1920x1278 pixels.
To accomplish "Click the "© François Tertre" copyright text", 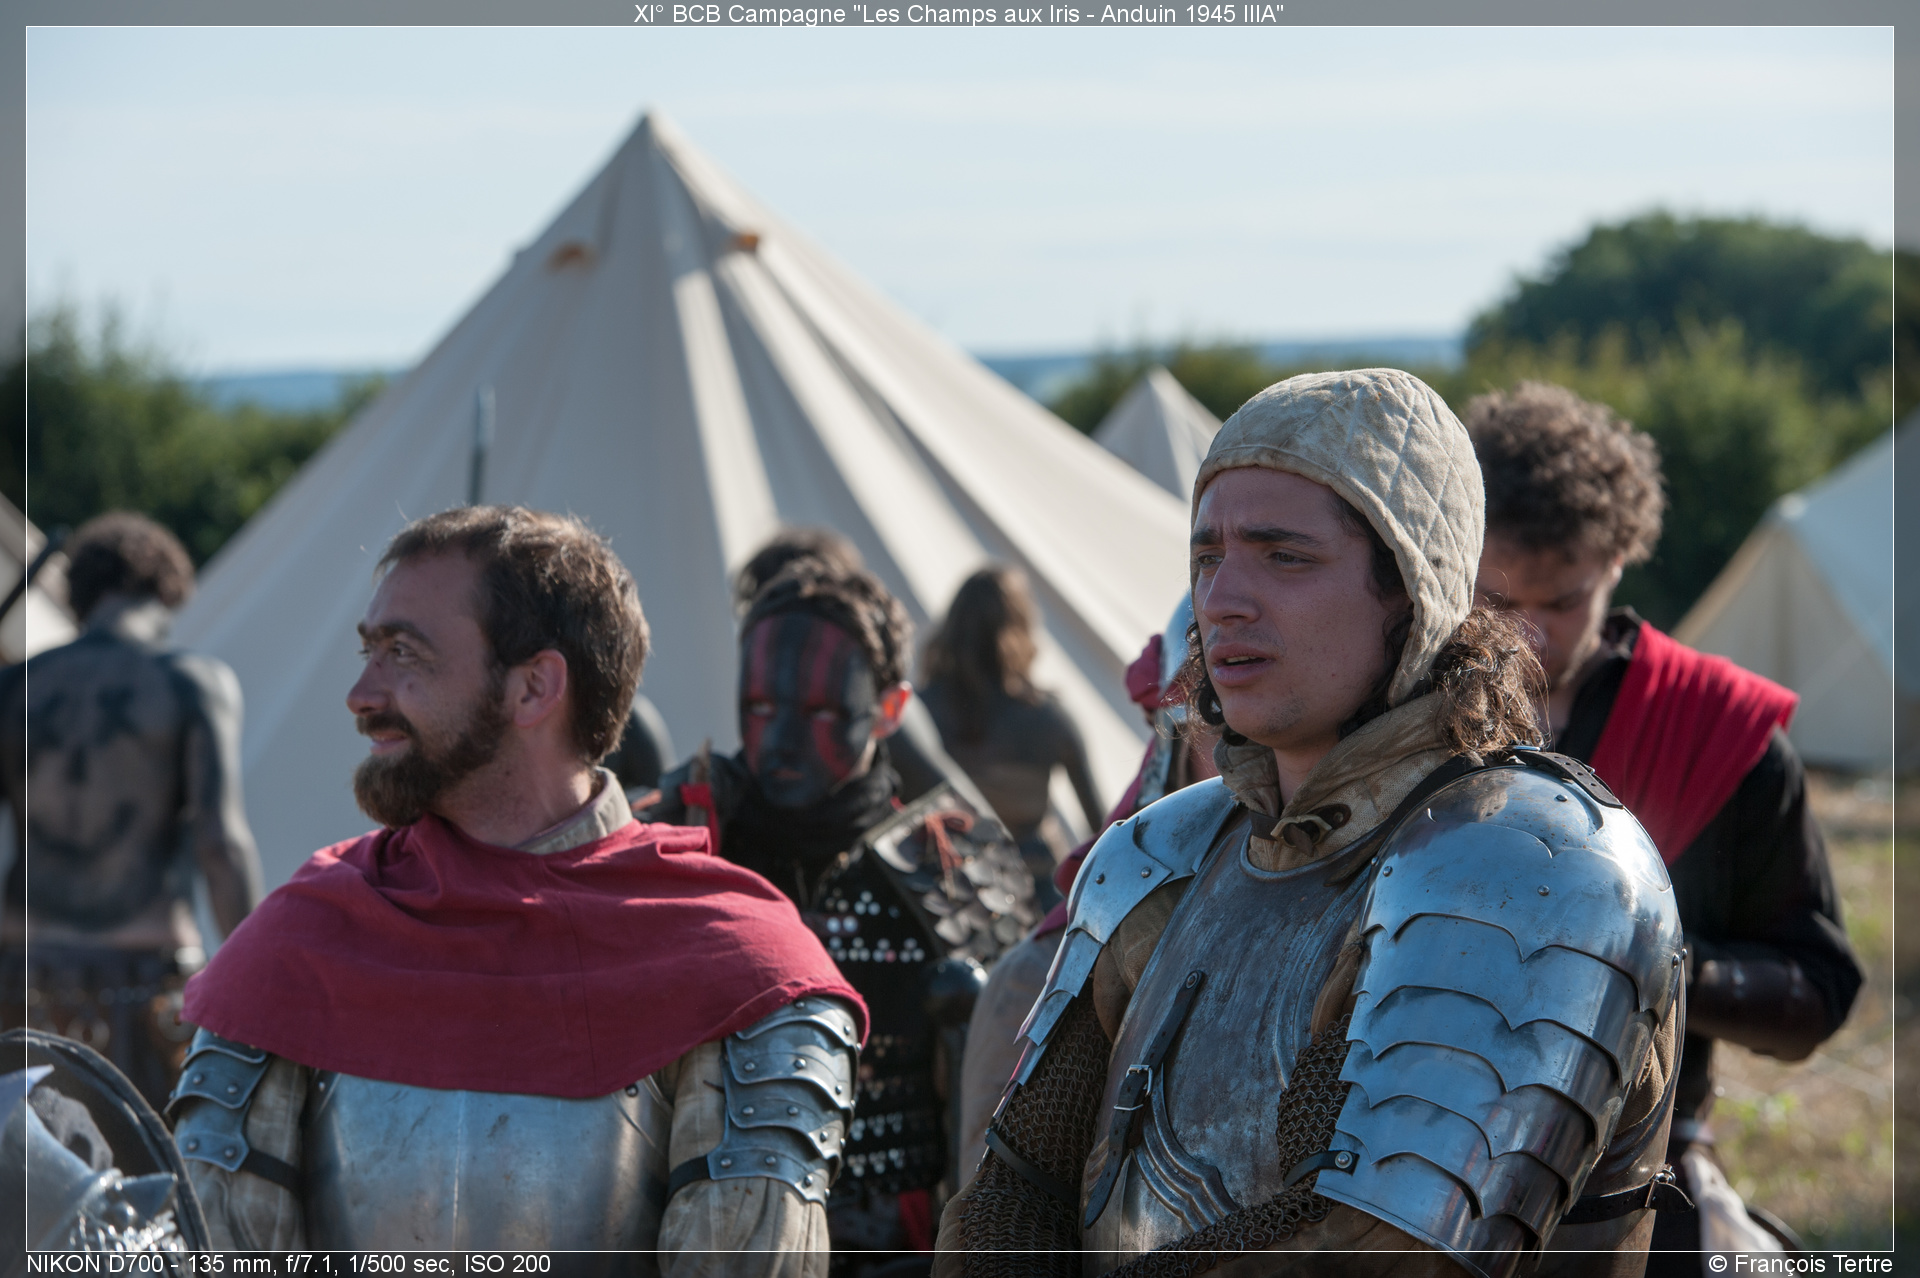I will [1800, 1264].
